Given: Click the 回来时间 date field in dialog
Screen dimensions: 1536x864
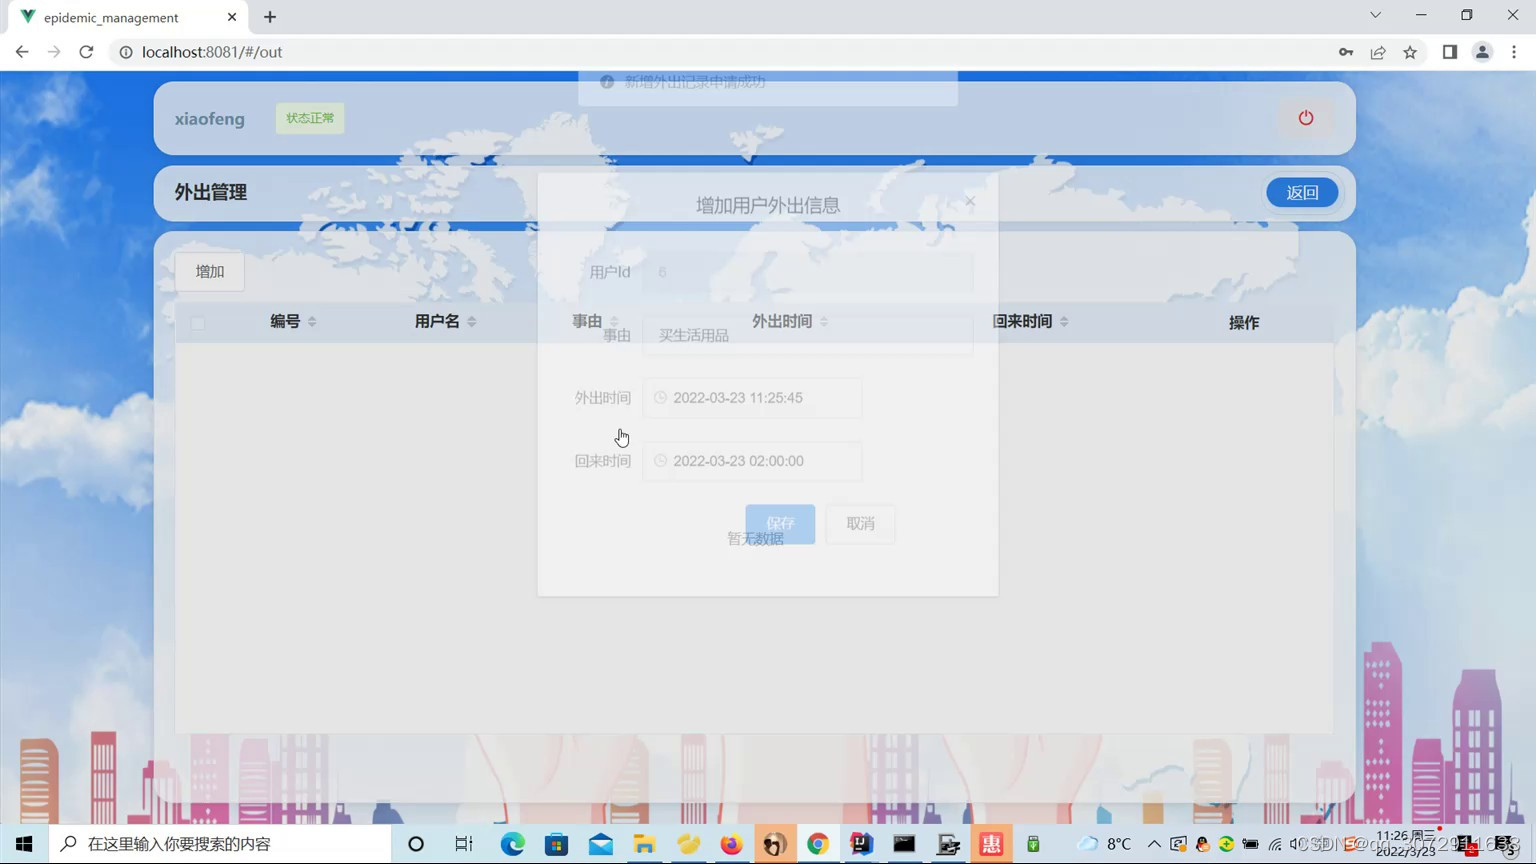Looking at the screenshot, I should (753, 461).
